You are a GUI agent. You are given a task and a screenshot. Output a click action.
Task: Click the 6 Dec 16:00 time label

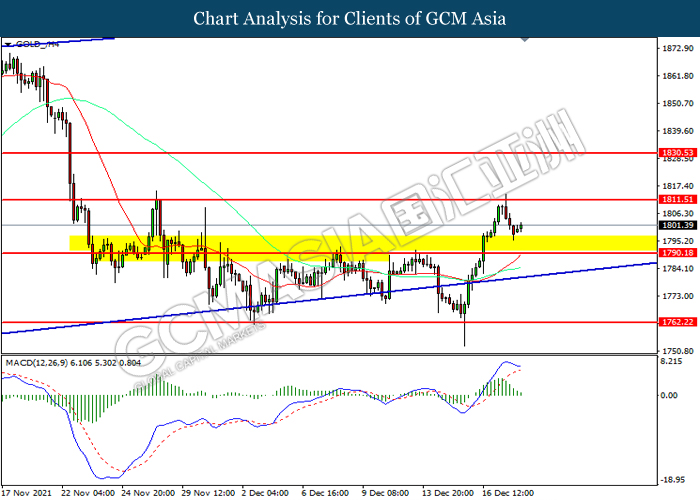(x=325, y=493)
